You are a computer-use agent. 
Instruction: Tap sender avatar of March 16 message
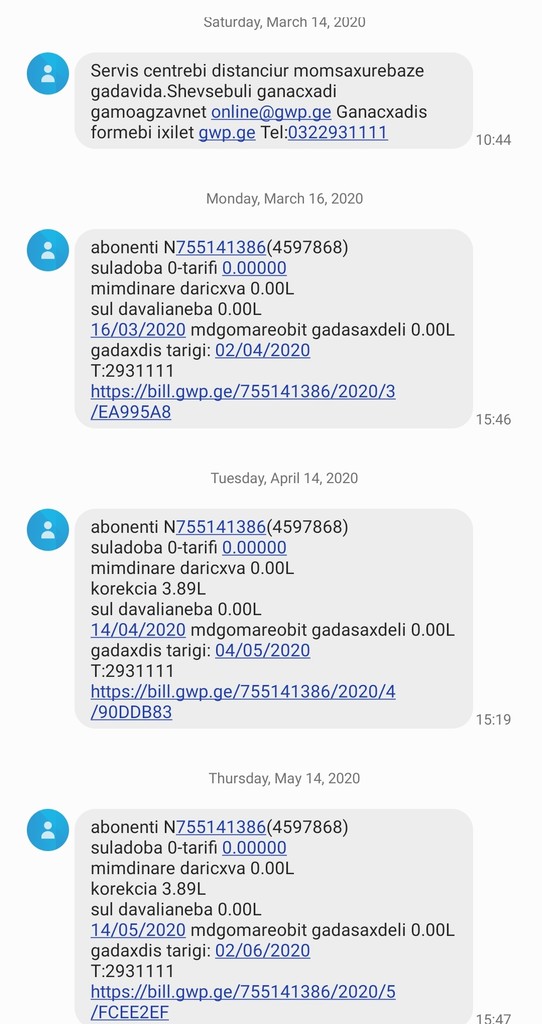pyautogui.click(x=48, y=250)
